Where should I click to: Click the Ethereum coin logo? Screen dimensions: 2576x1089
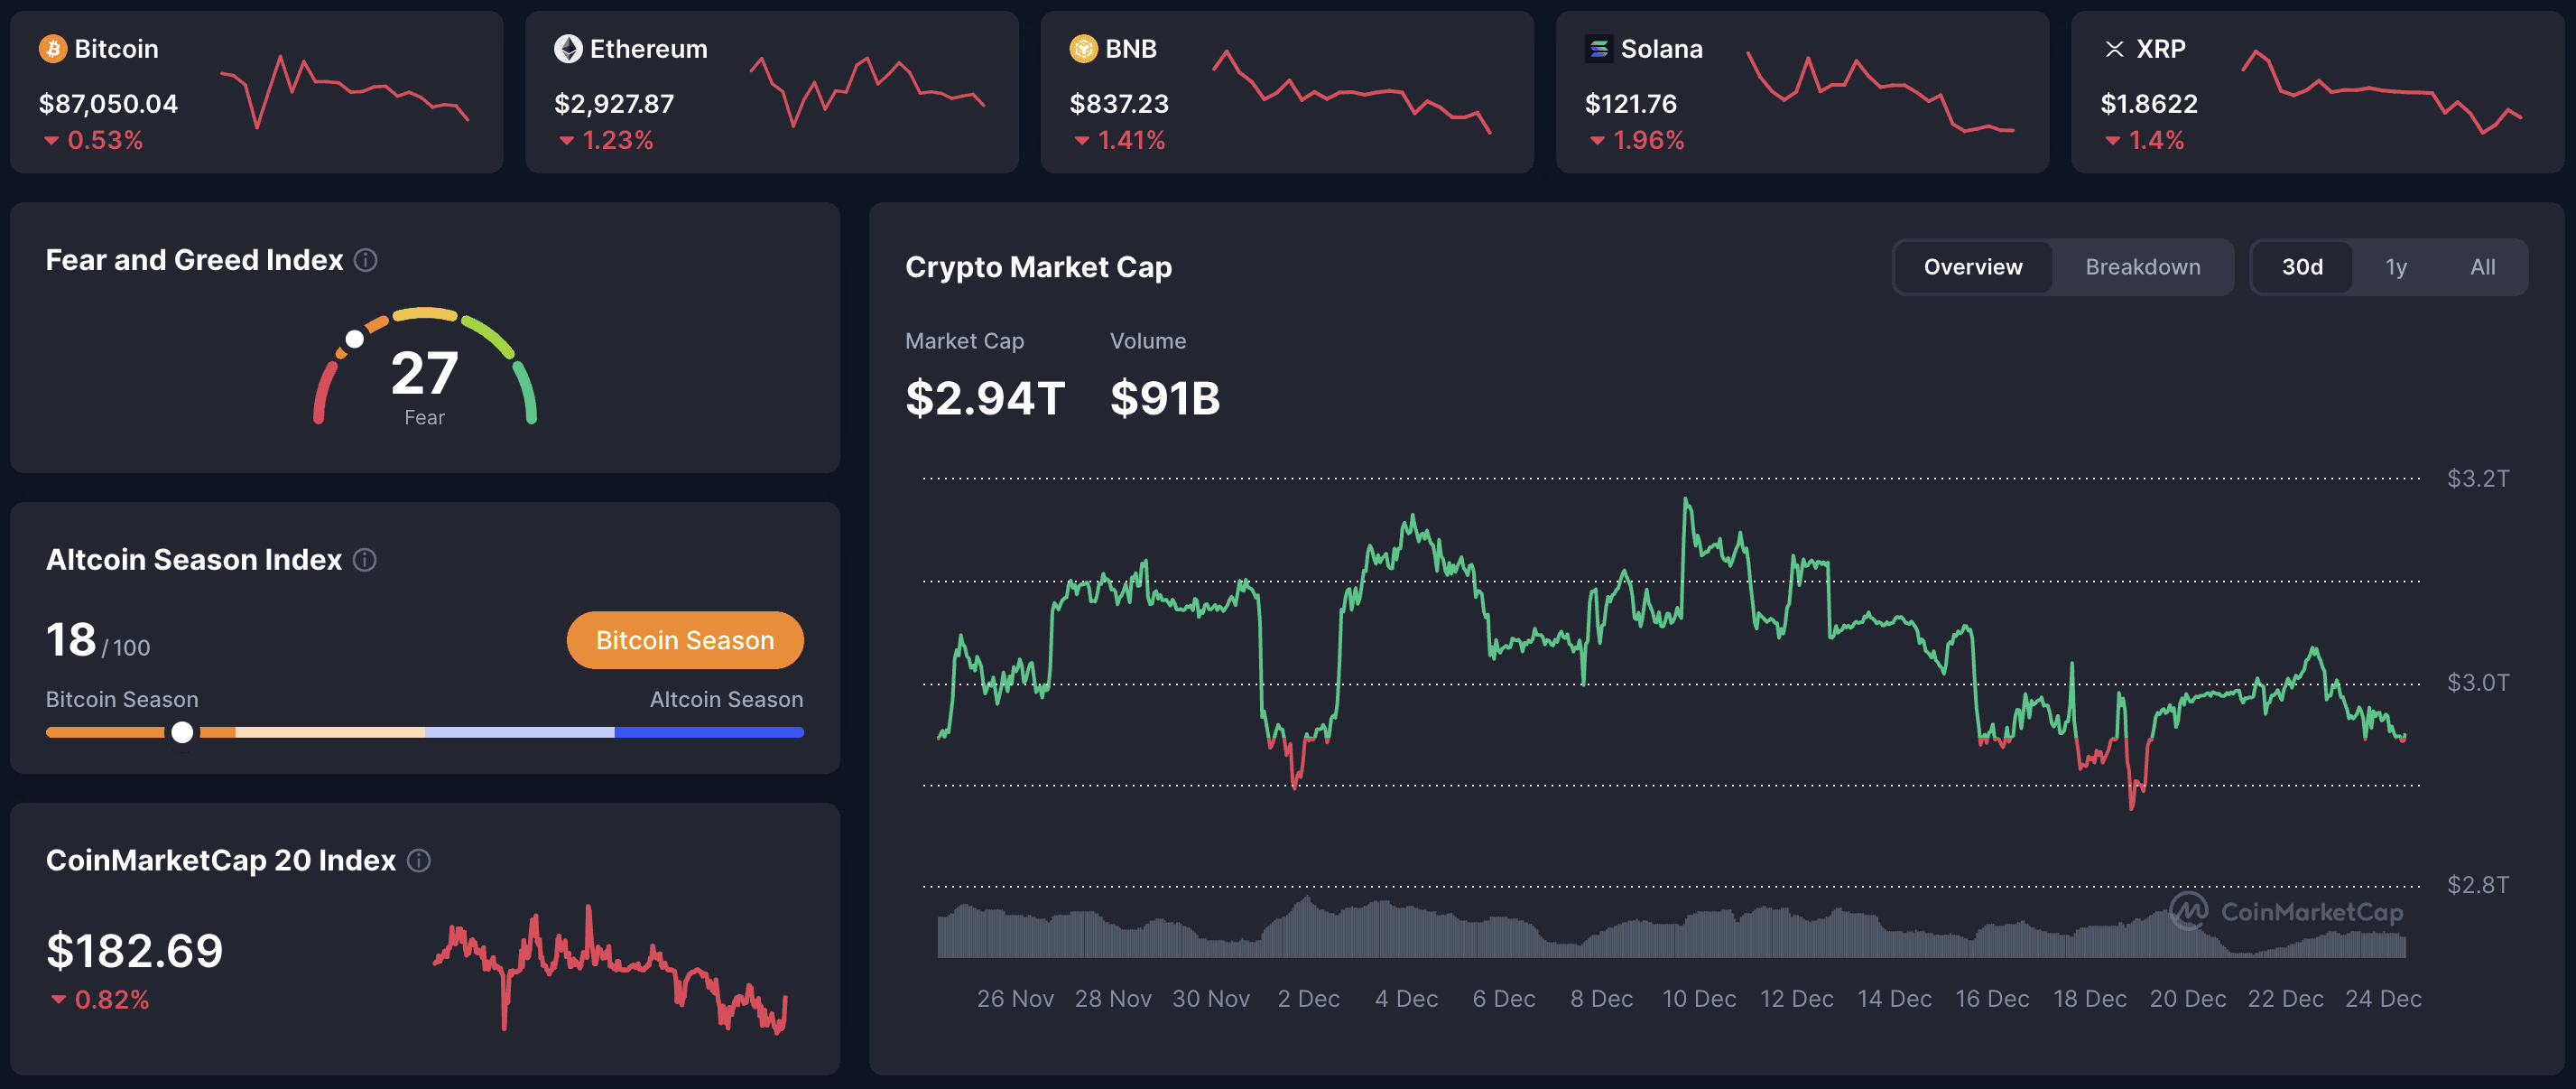point(568,48)
